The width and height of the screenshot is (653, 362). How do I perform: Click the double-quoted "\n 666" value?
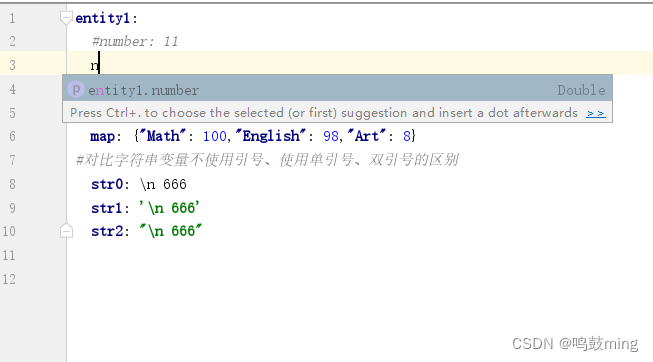point(171,231)
